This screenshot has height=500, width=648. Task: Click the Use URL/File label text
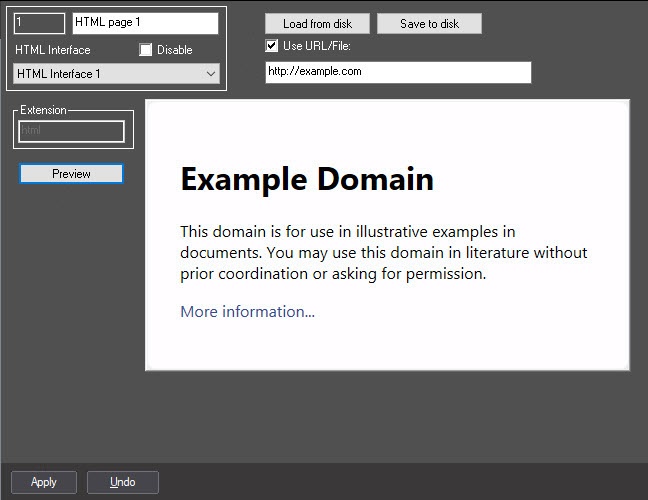point(317,45)
